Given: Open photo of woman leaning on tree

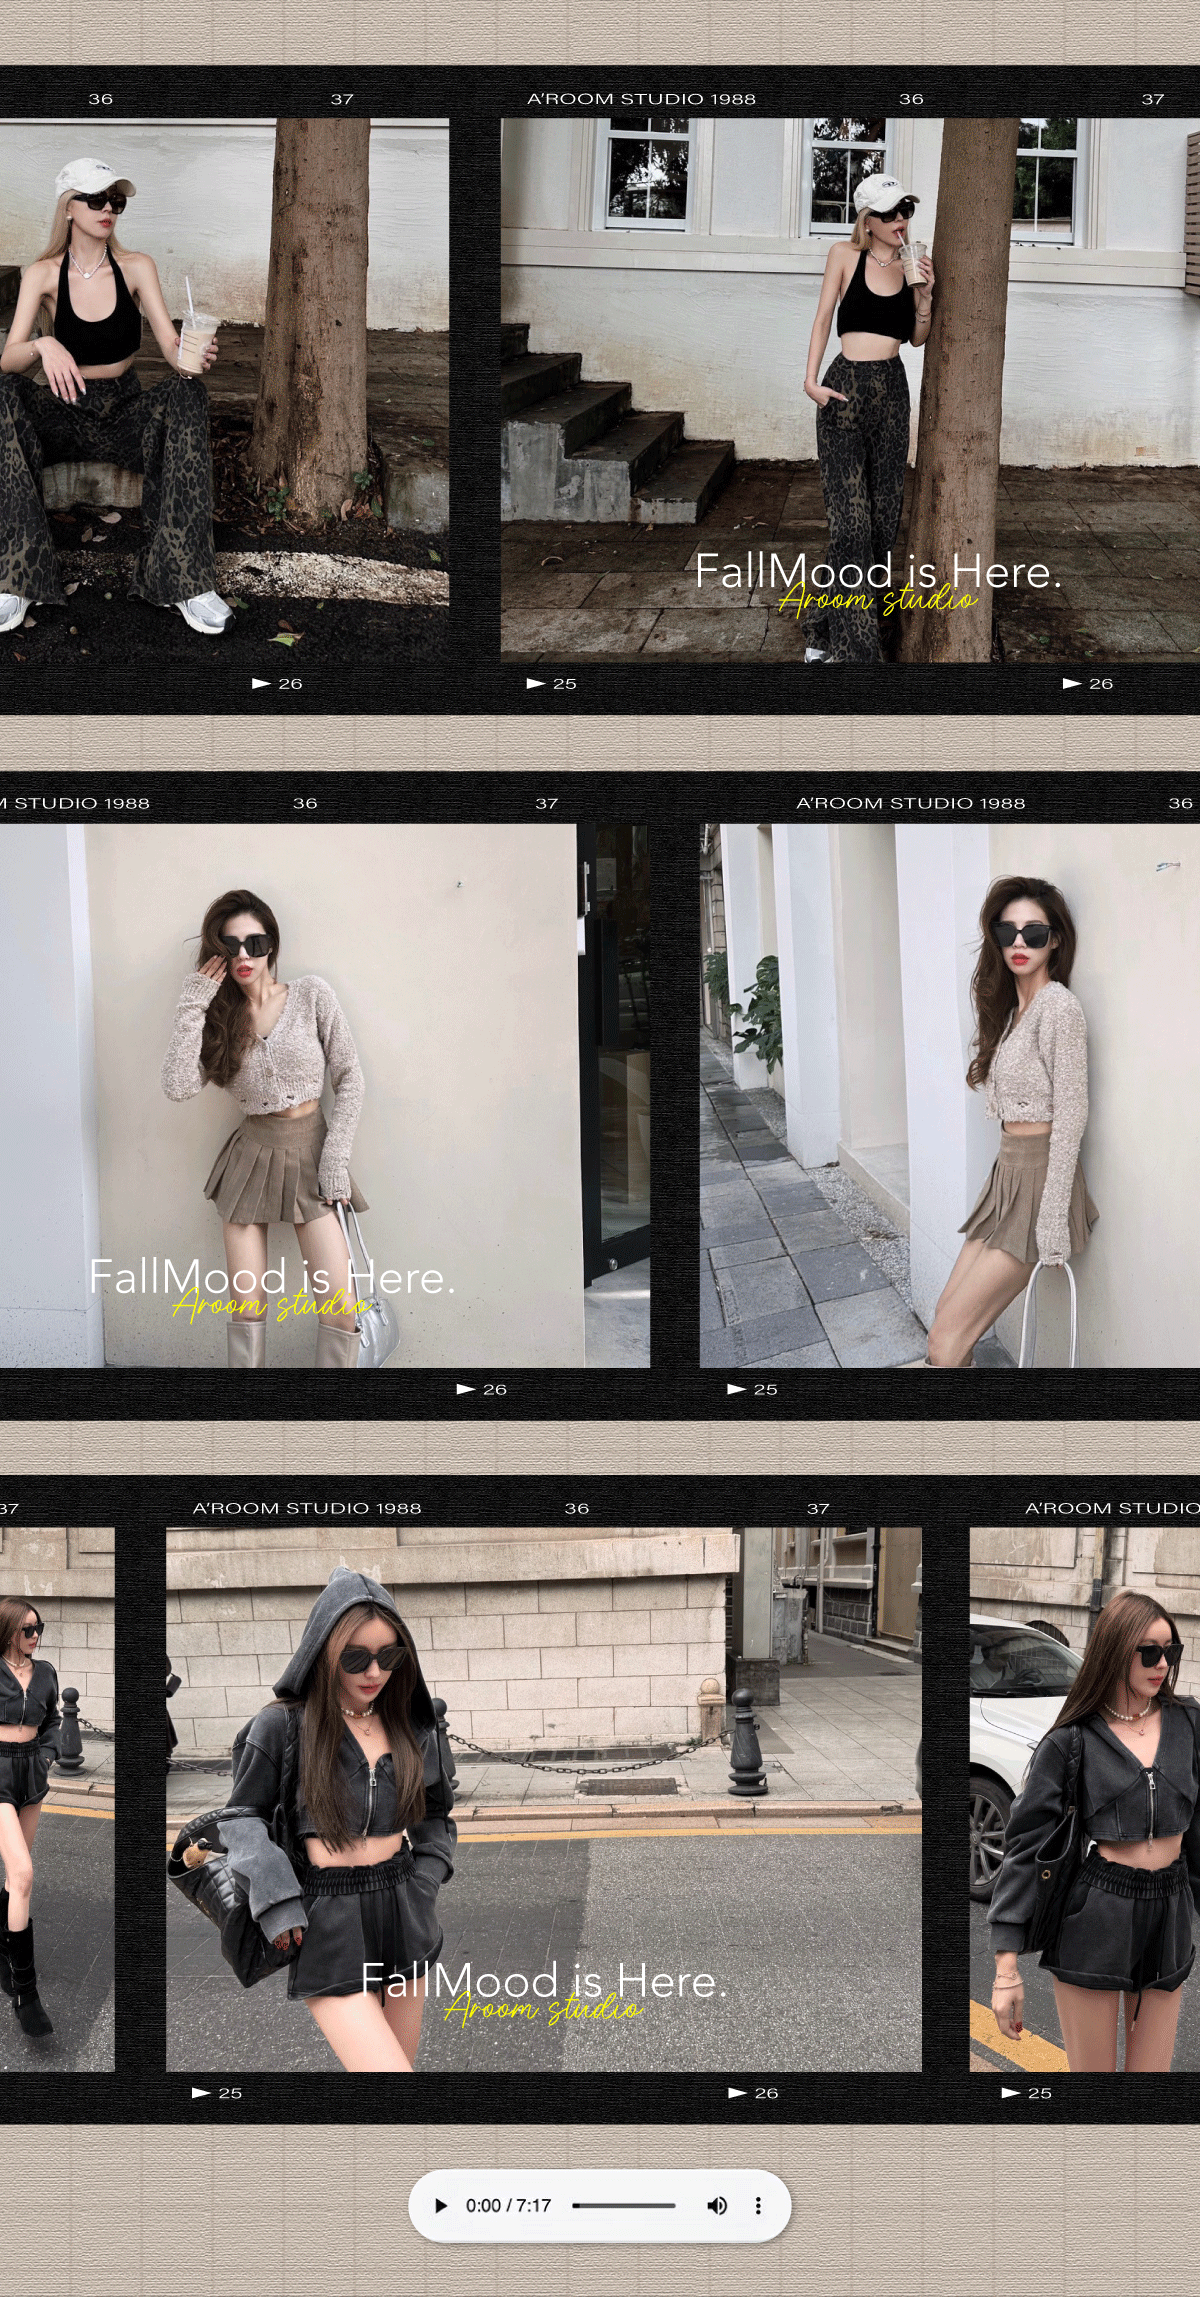Looking at the screenshot, I should pyautogui.click(x=850, y=390).
